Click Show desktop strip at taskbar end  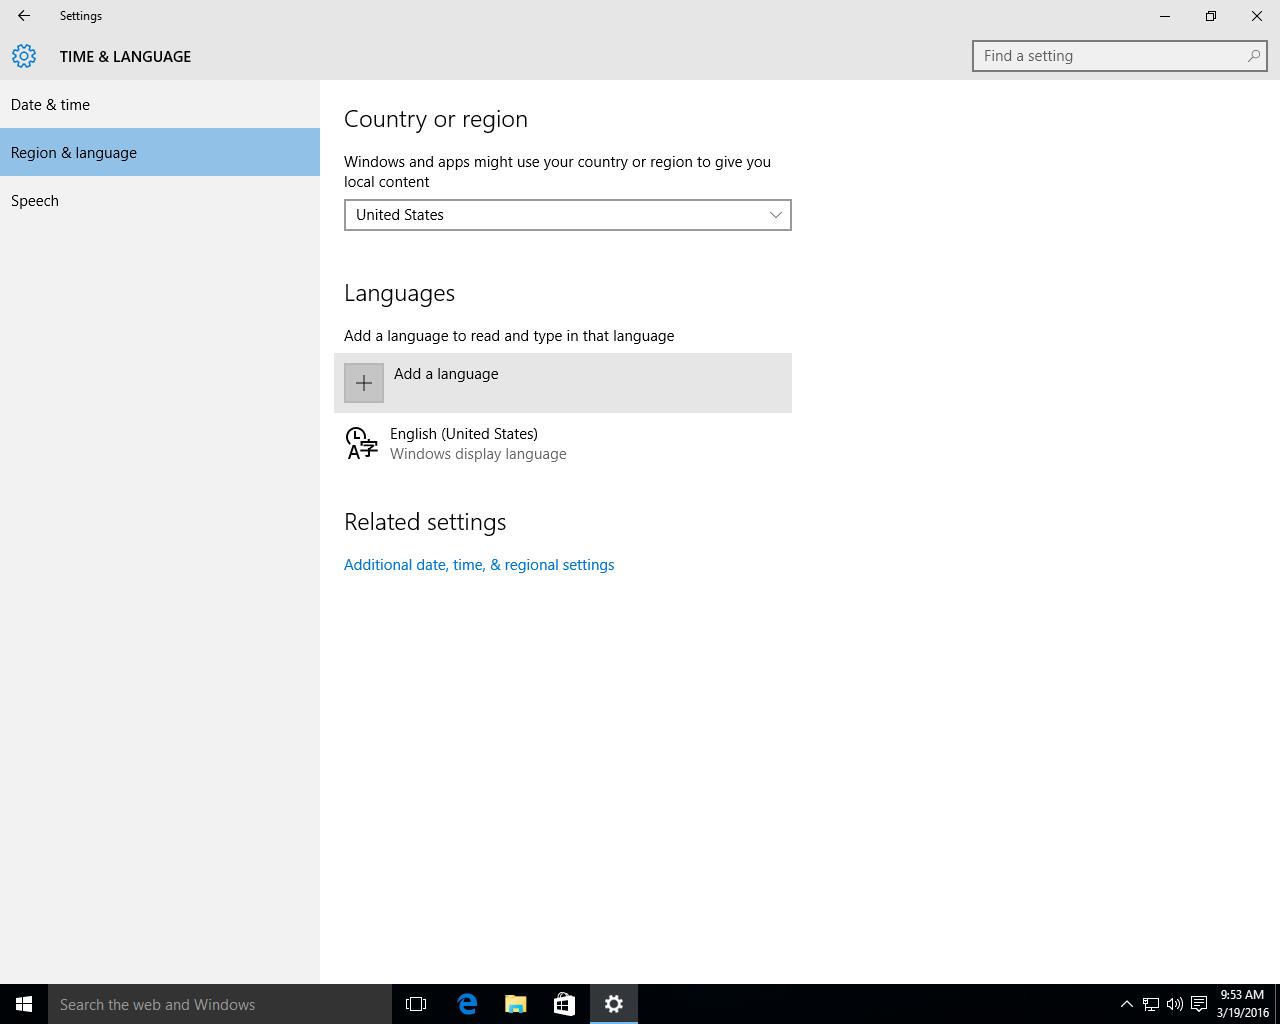pyautogui.click(x=1277, y=1004)
